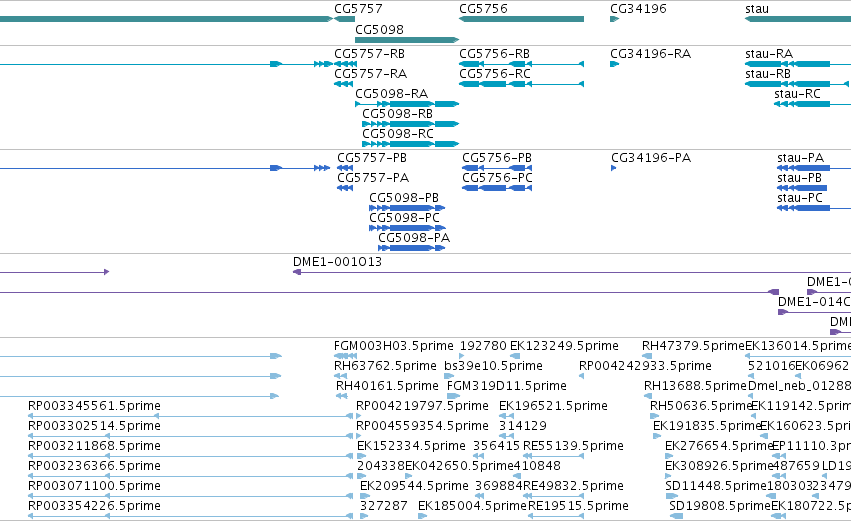Select EST RP003345561.5prime

[x=94, y=406]
